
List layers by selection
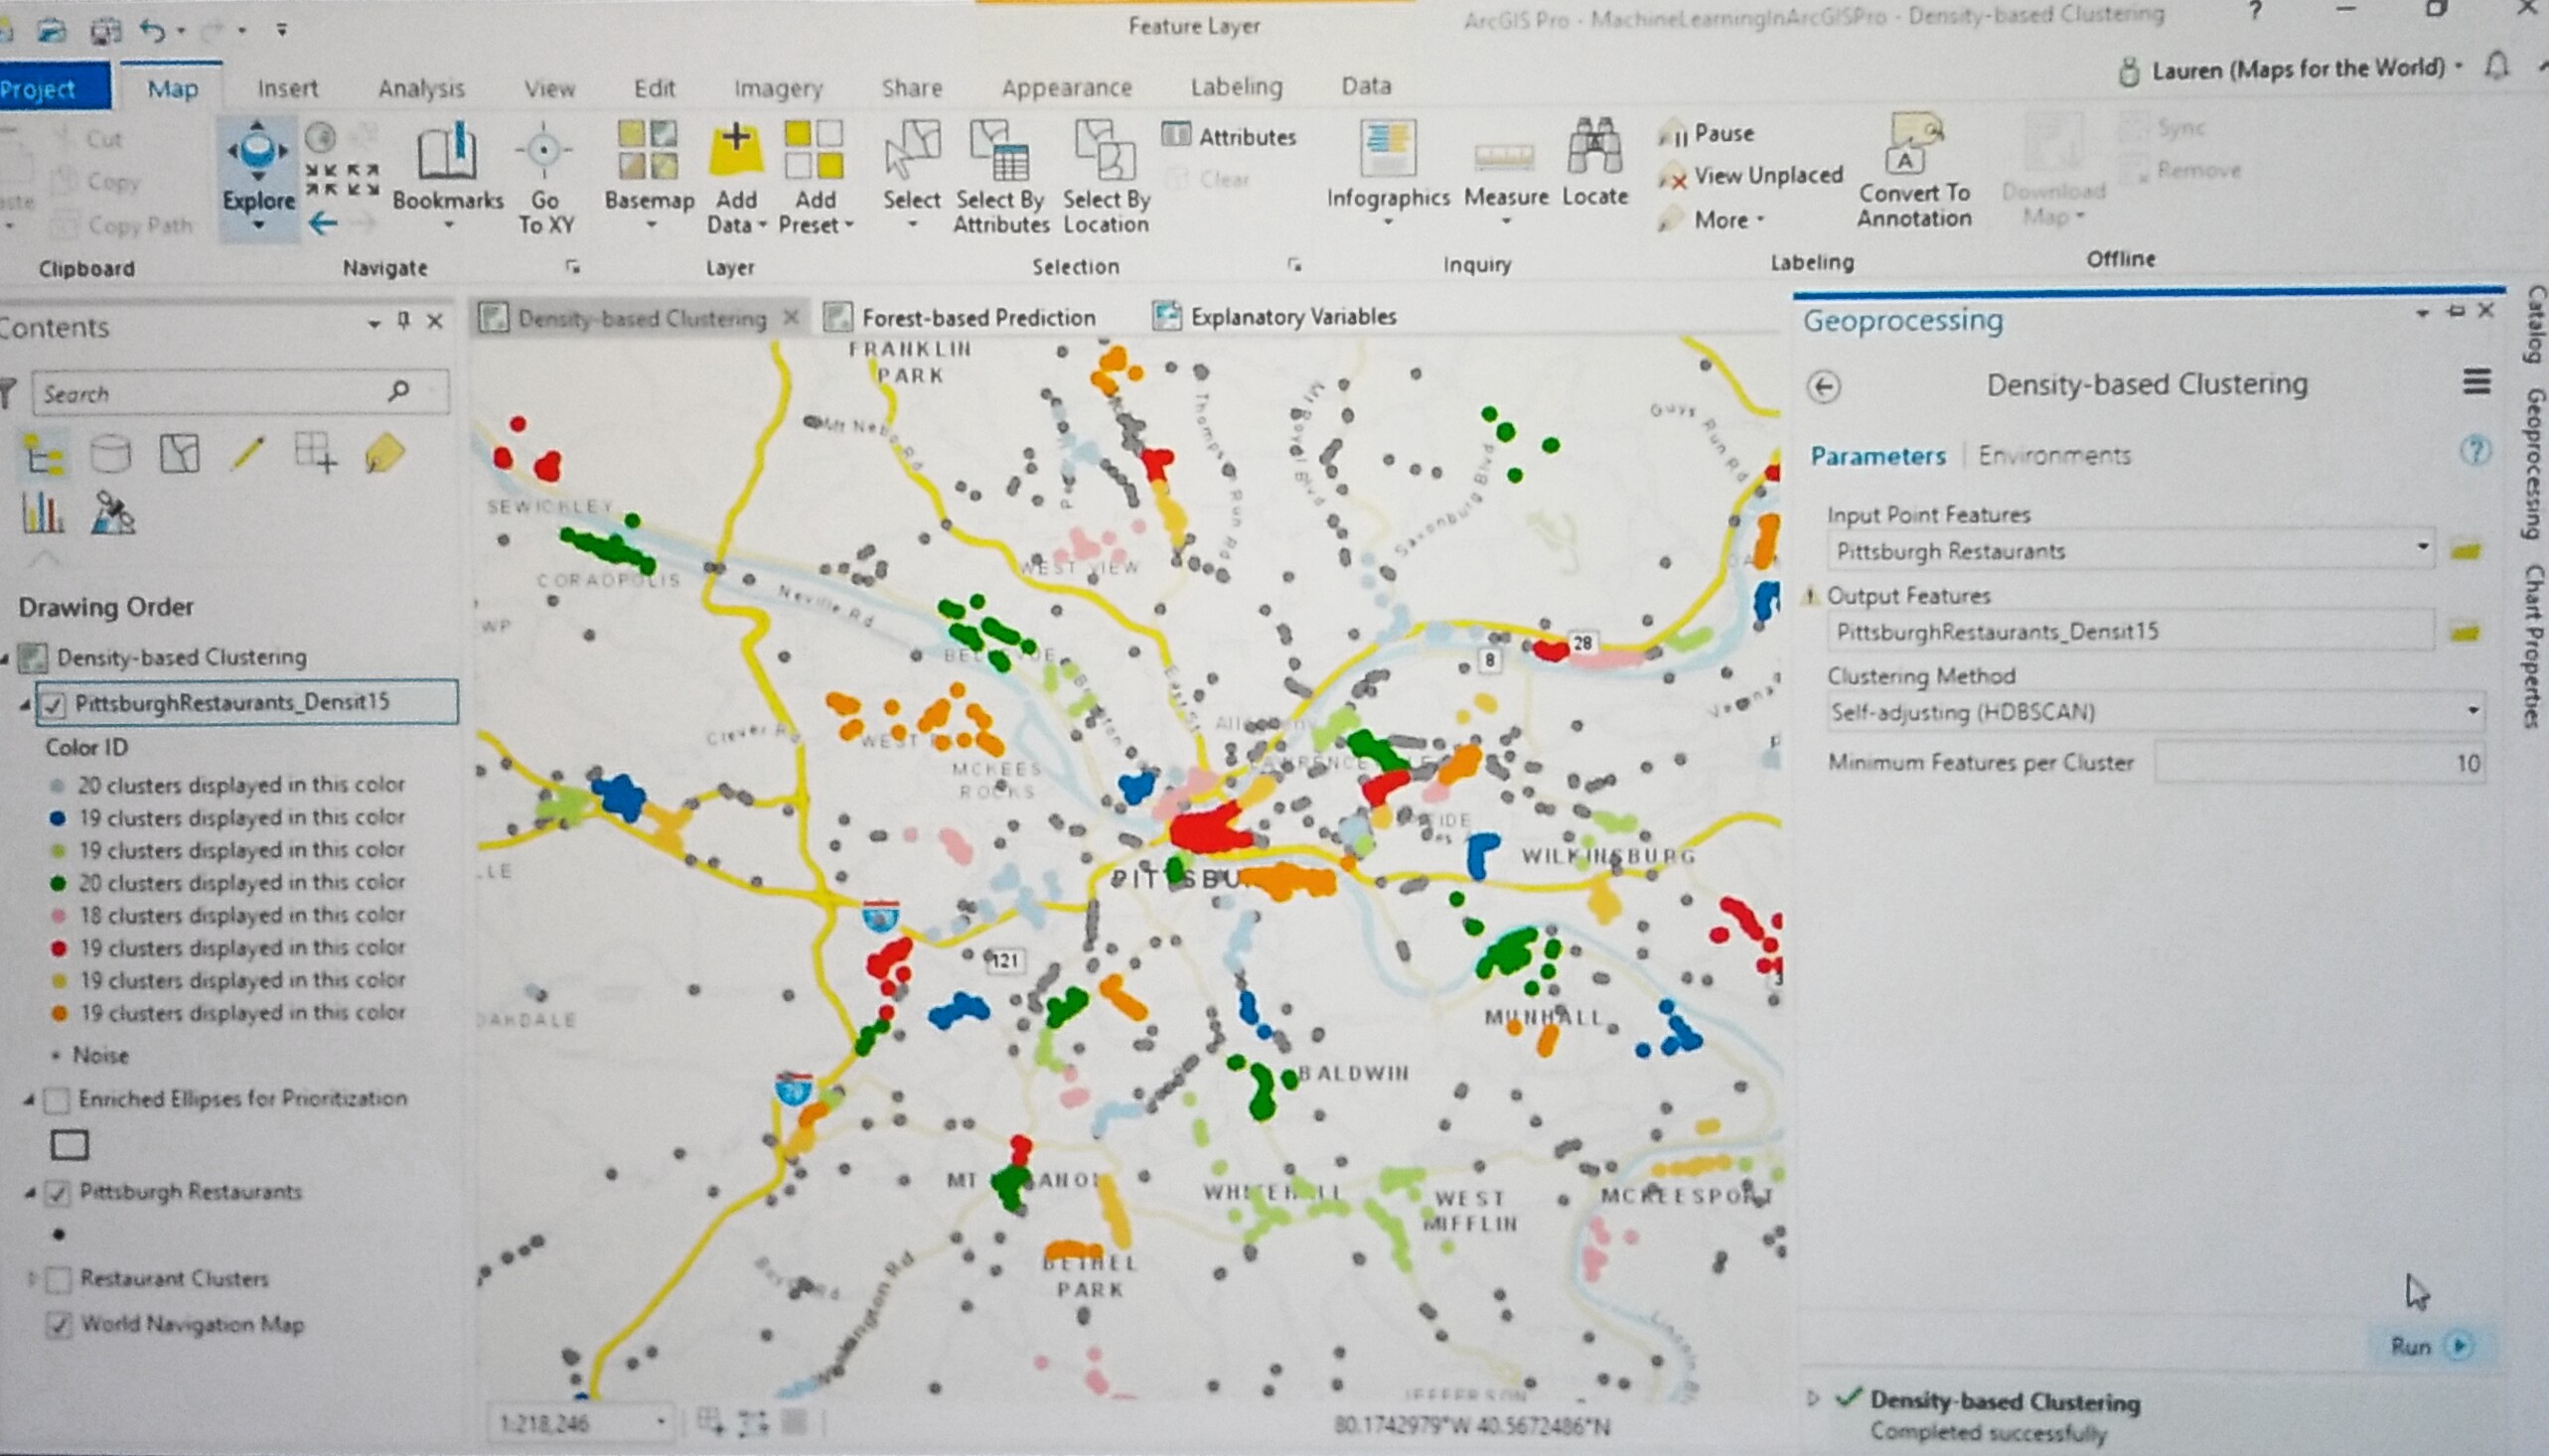[179, 453]
